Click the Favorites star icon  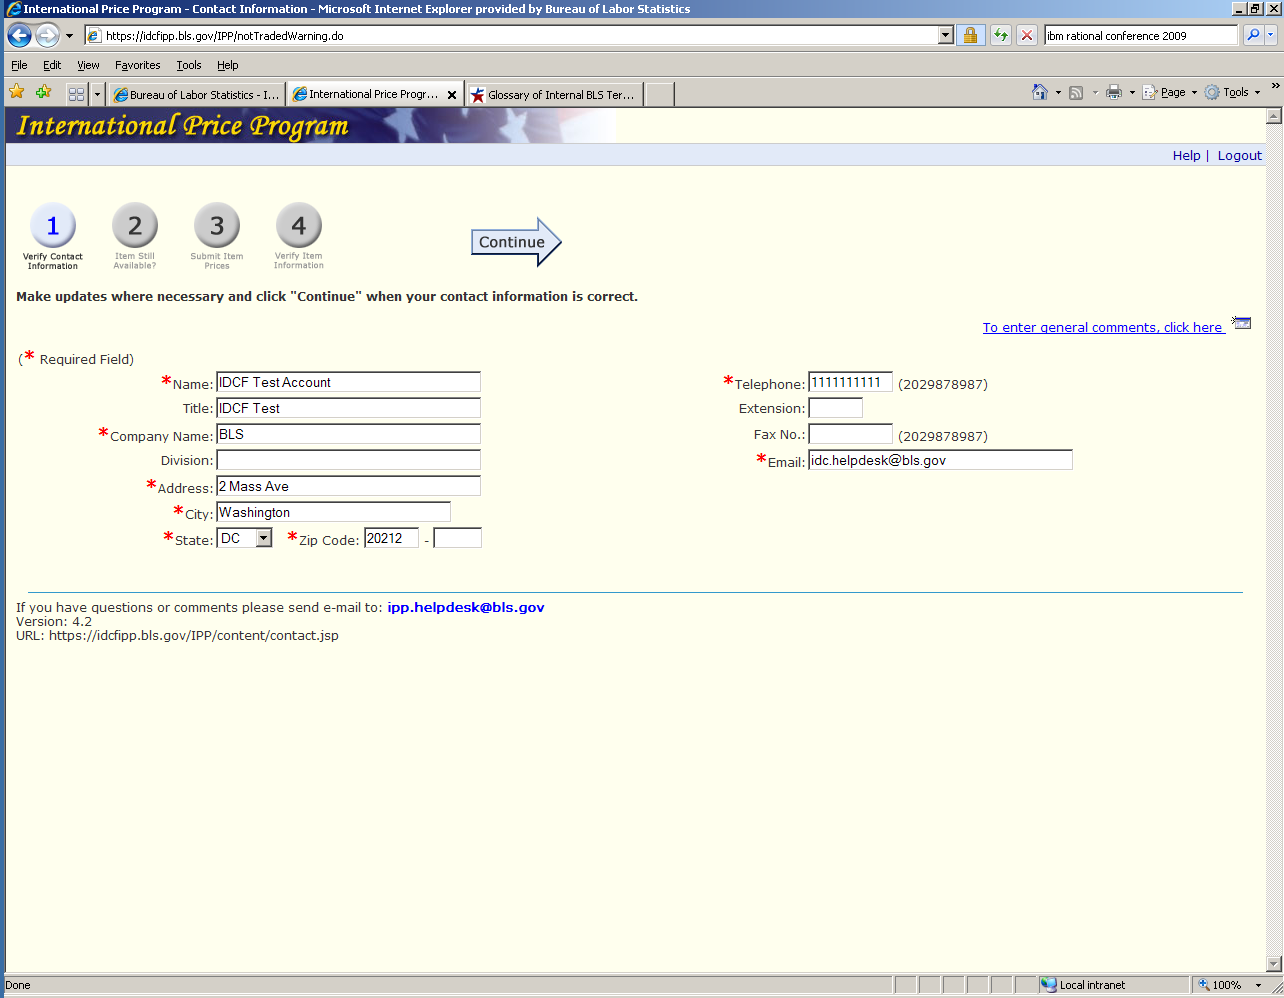(17, 92)
